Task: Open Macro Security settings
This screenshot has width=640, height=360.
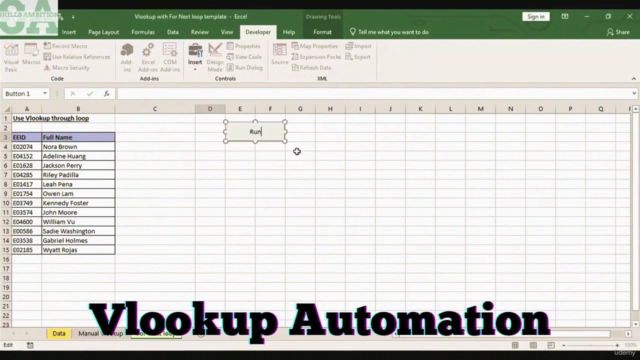Action: point(67,68)
